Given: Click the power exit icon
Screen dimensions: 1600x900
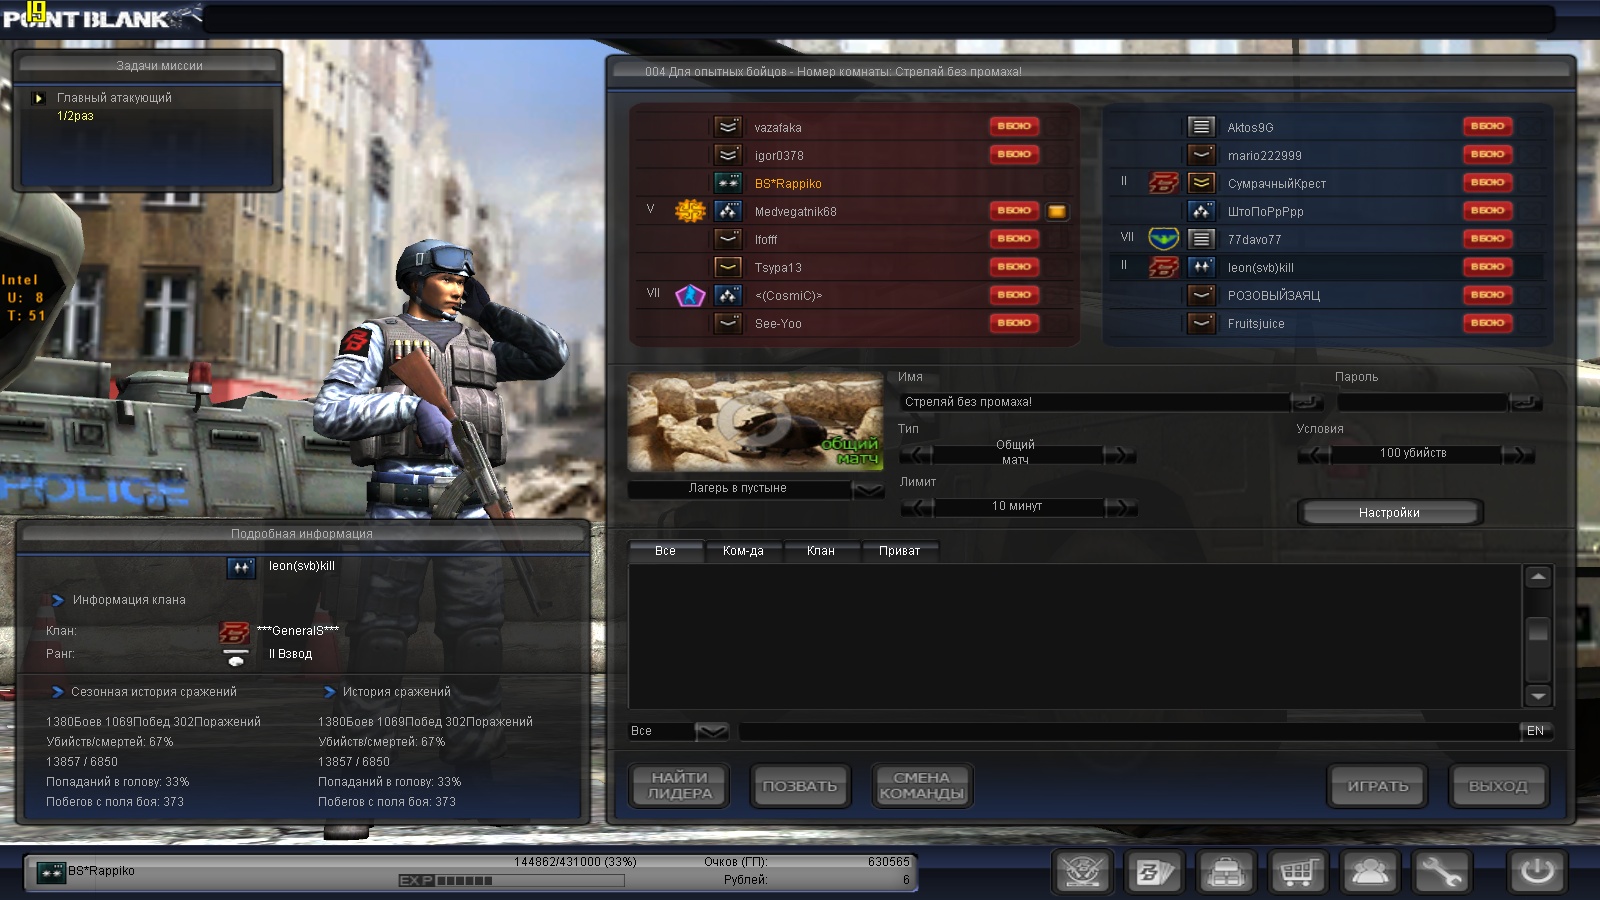Looking at the screenshot, I should [x=1537, y=872].
